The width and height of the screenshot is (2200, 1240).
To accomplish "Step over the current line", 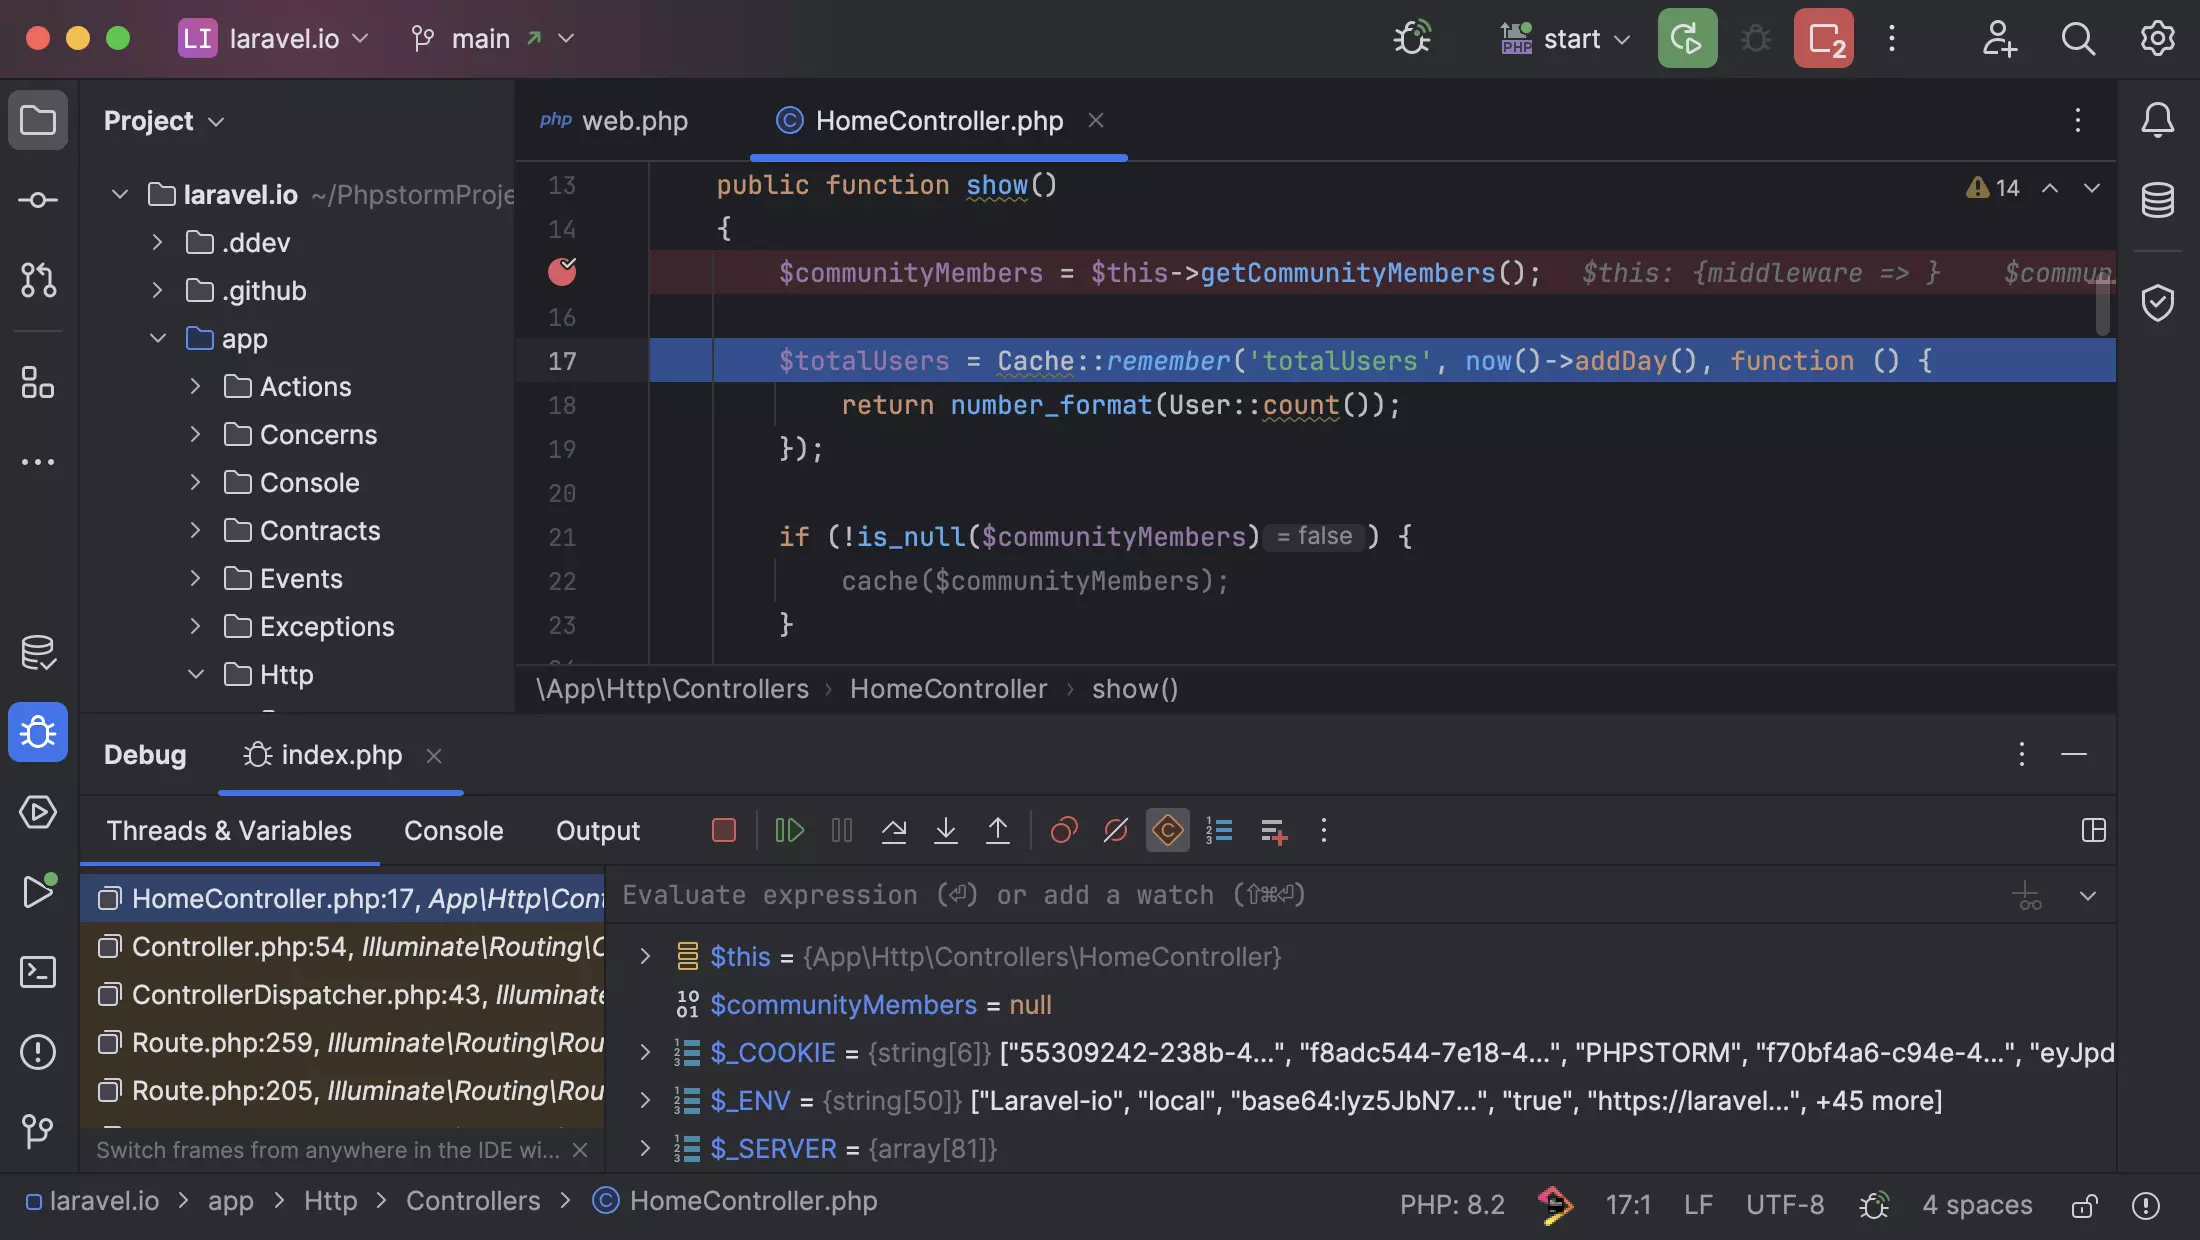I will click(x=894, y=830).
